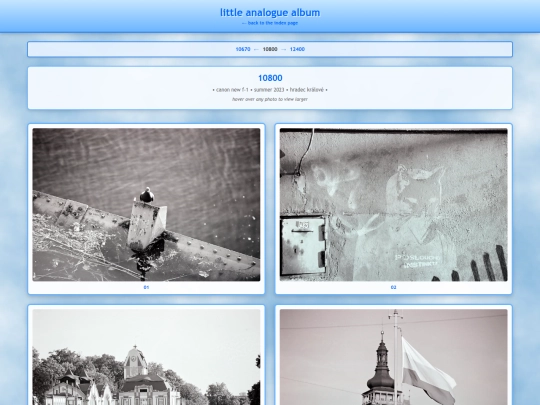Click the current album number 10800 in navigation
The height and width of the screenshot is (405, 540).
(270, 49)
